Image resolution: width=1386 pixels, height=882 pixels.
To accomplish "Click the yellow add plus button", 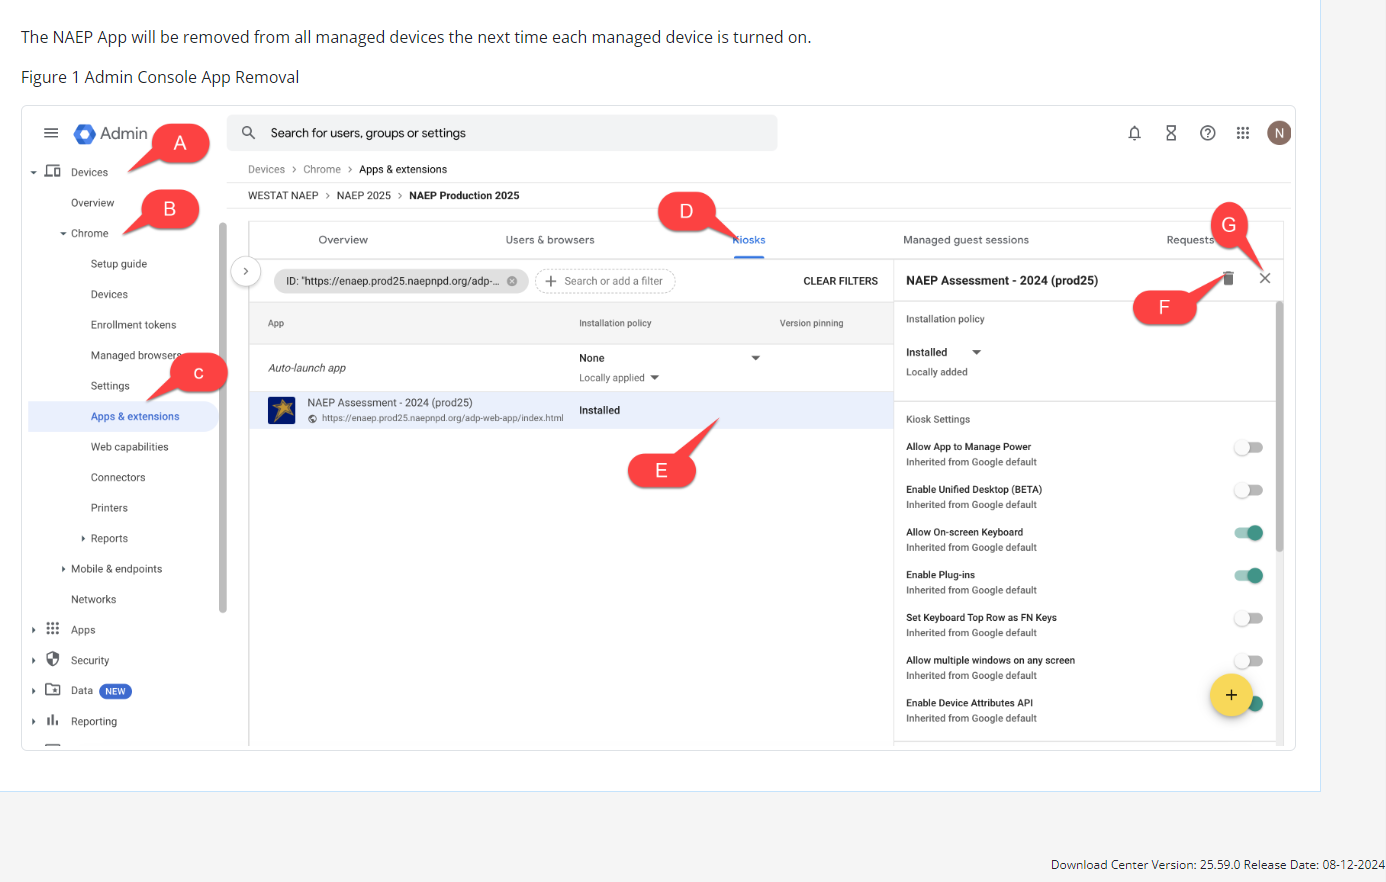I will pos(1231,695).
